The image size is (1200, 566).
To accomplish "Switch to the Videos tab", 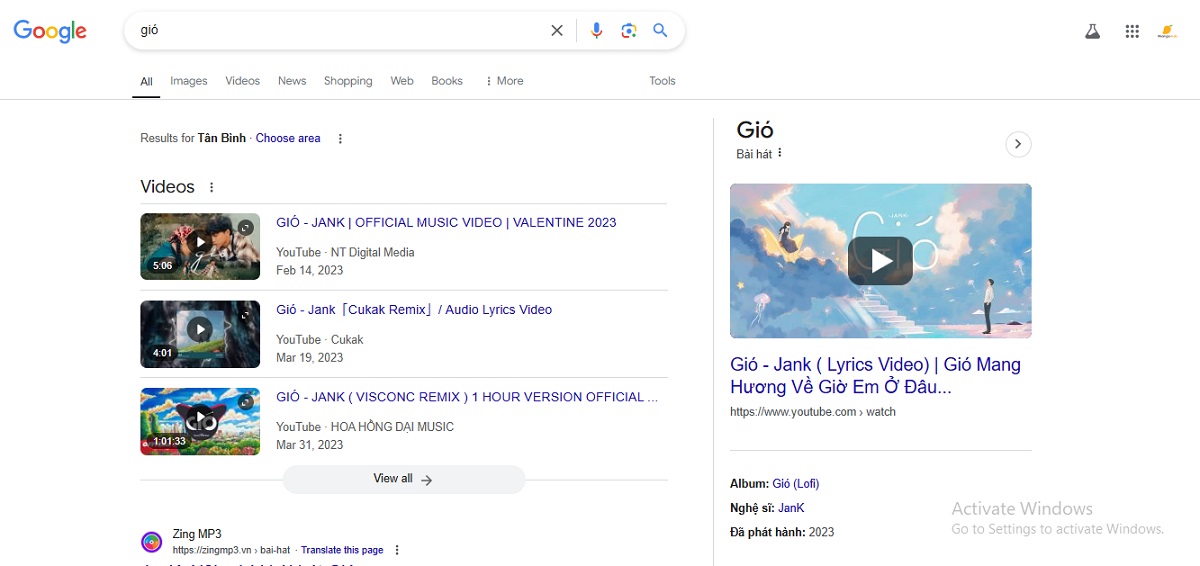I will 242,81.
